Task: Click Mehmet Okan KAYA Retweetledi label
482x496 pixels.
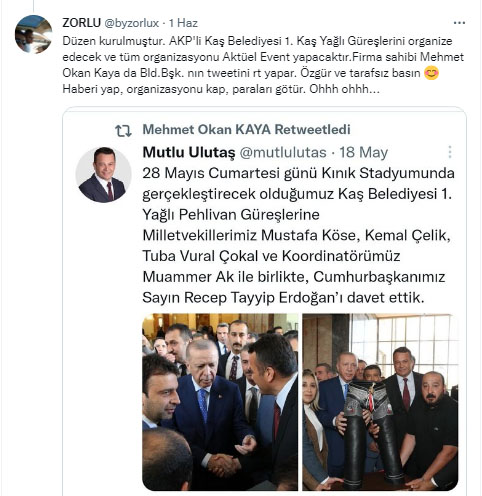Action: [x=246, y=129]
